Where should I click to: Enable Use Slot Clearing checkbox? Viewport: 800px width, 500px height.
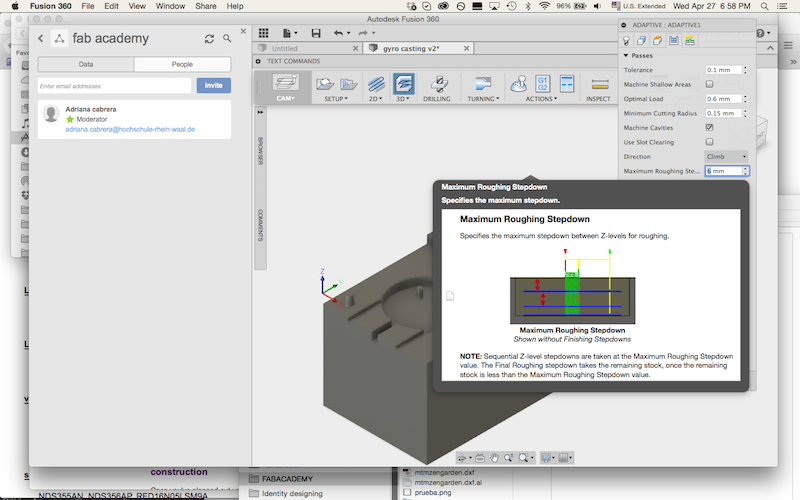(709, 142)
